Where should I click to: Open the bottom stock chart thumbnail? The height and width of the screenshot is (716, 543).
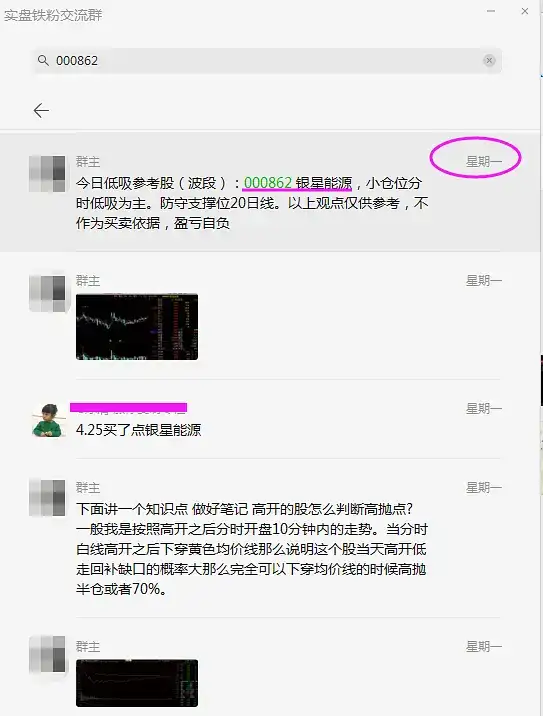(137, 683)
